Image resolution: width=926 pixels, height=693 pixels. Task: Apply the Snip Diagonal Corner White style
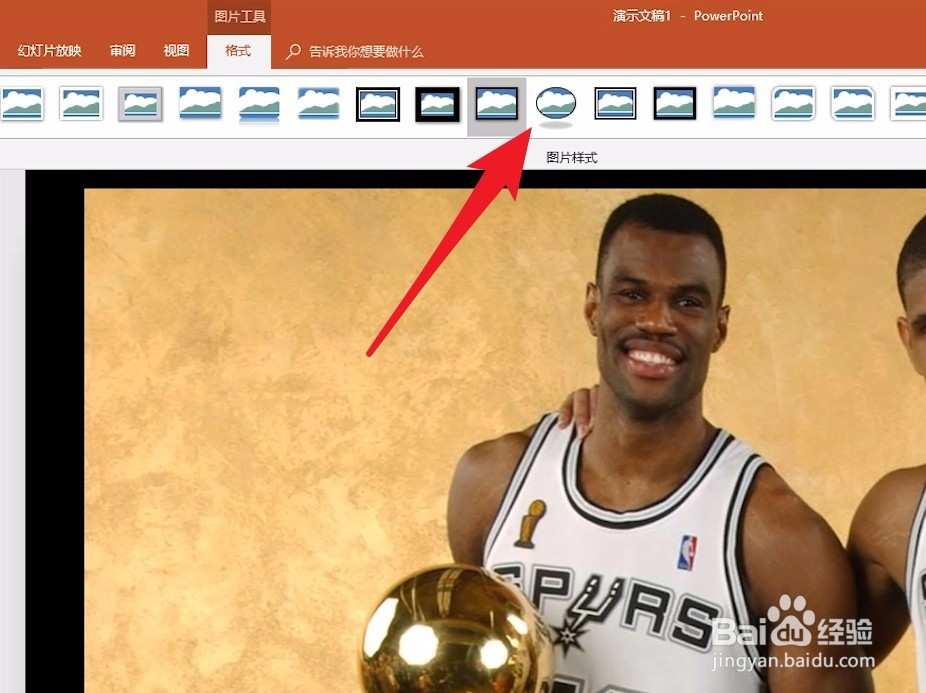[x=853, y=103]
